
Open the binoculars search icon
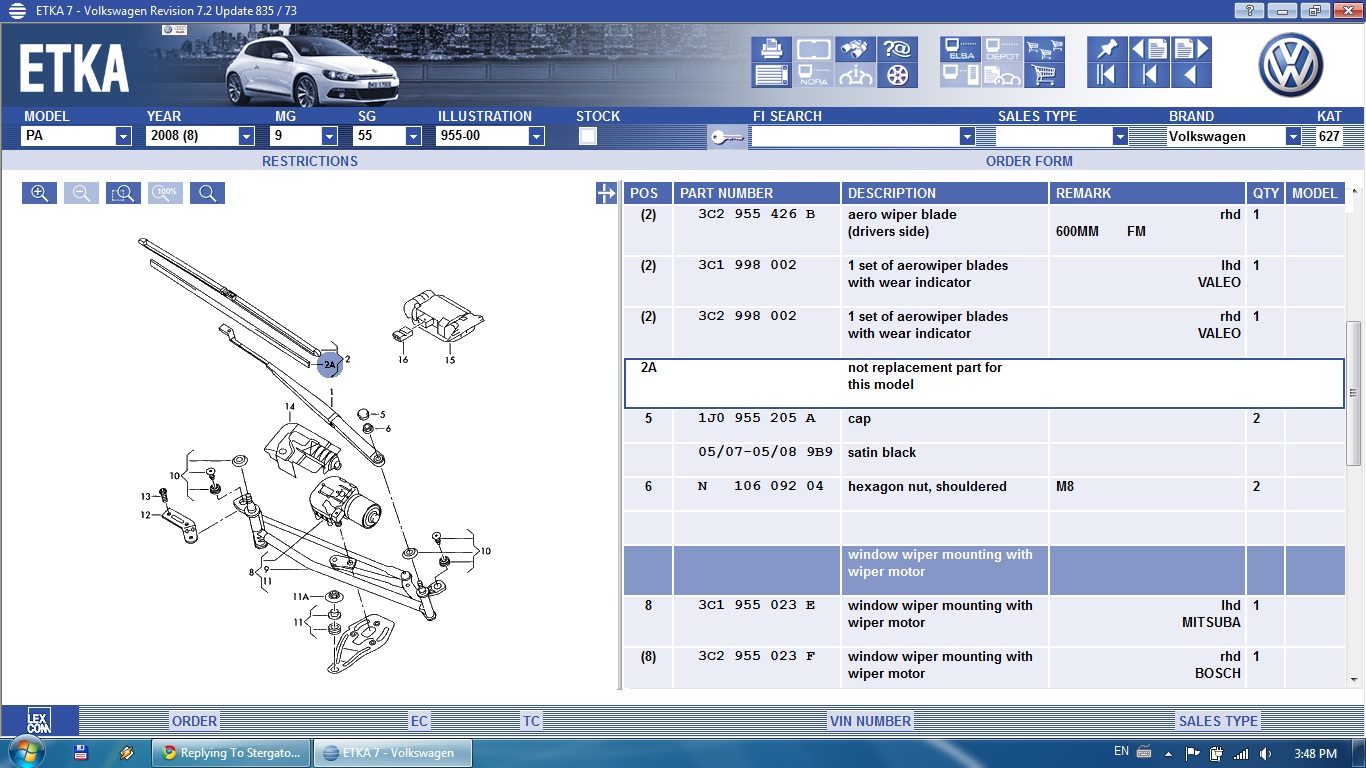[x=855, y=49]
